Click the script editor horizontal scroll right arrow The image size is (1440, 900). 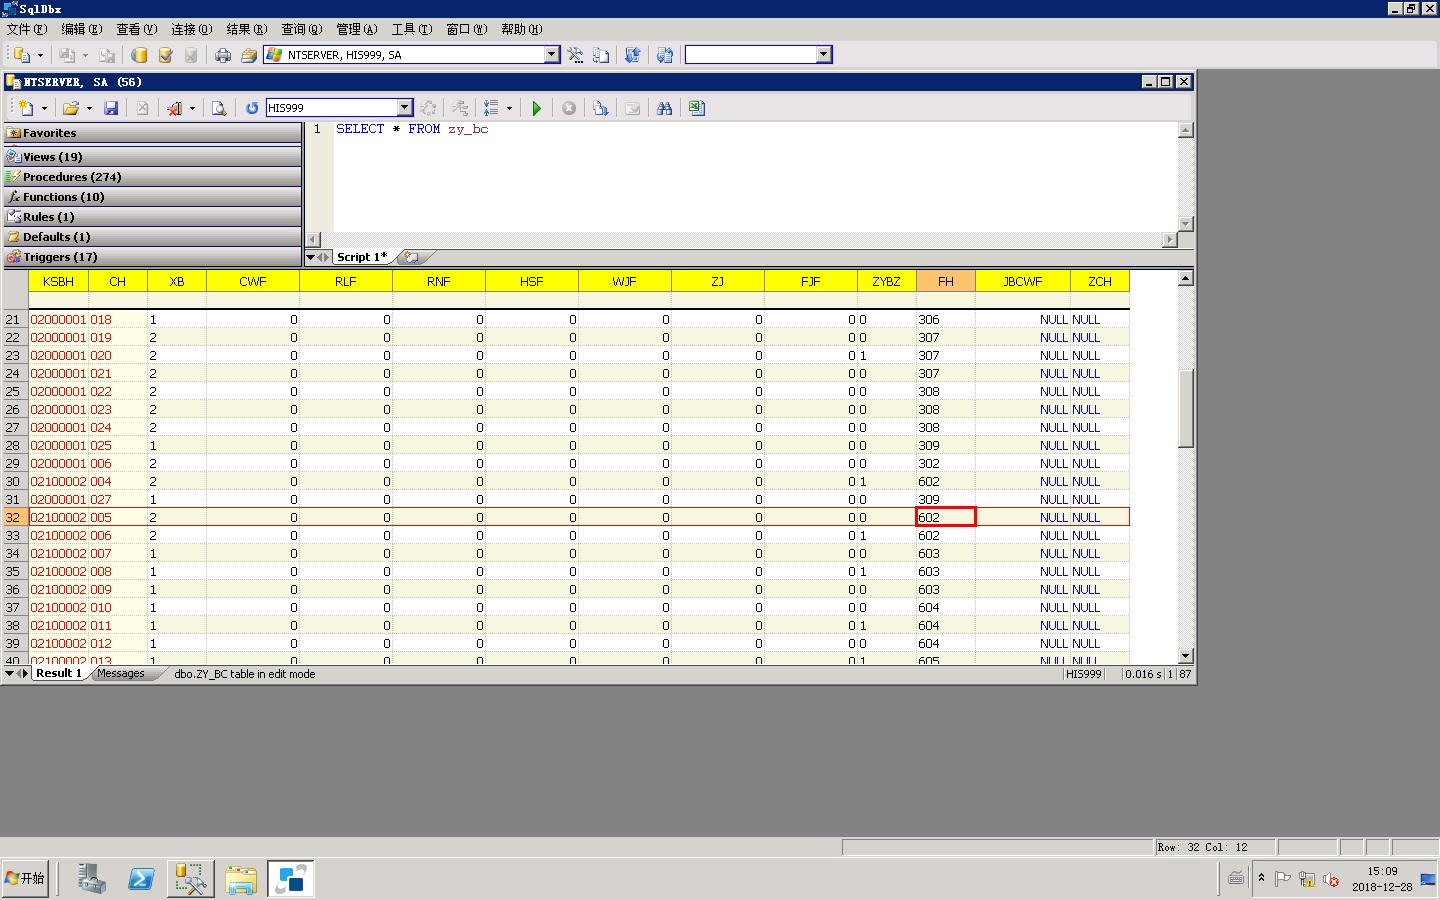1170,239
